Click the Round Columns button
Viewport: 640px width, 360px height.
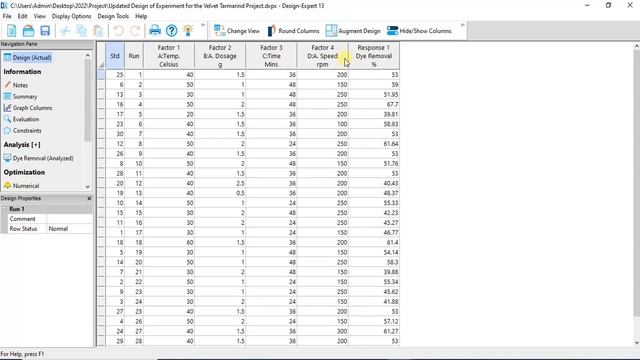pos(293,31)
